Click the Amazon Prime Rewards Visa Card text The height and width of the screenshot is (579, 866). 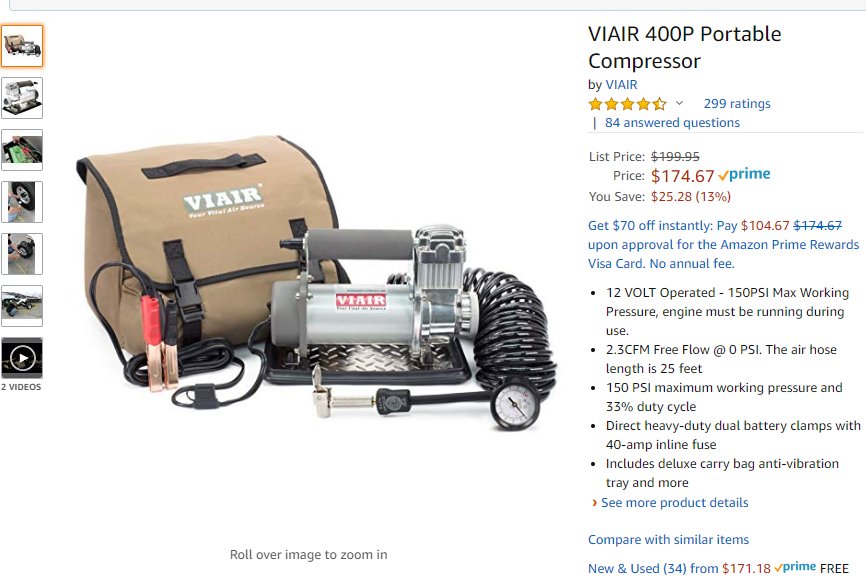pos(724,254)
